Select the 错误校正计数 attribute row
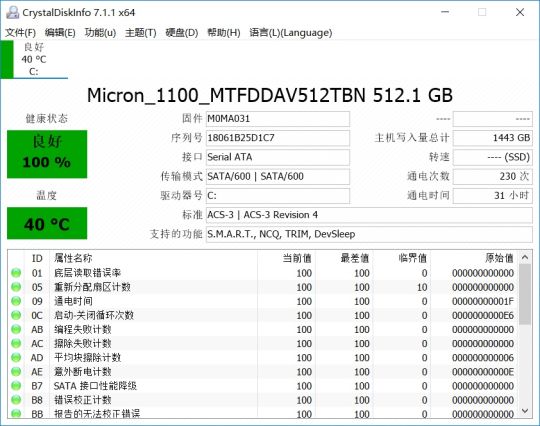The height and width of the screenshot is (426, 540). coord(263,400)
